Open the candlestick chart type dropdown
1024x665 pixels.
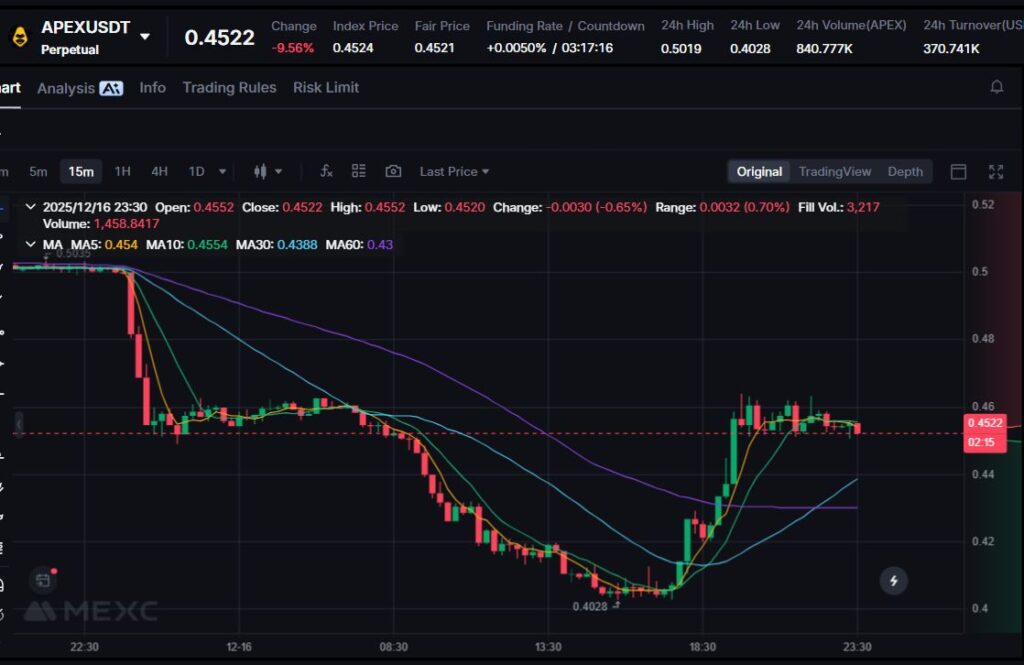(268, 171)
